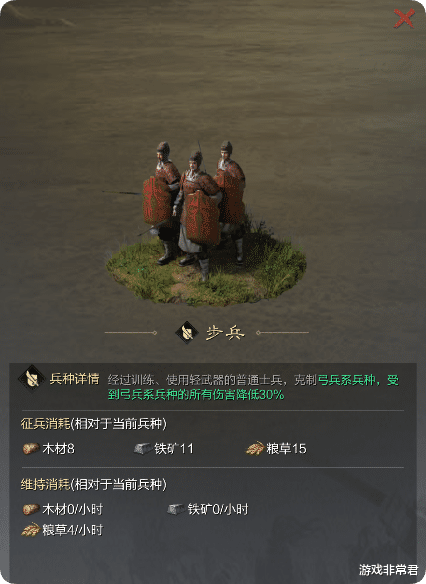426x584 pixels.
Task: Click the iron ore icon in 征兵消耗
Action: click(x=143, y=448)
